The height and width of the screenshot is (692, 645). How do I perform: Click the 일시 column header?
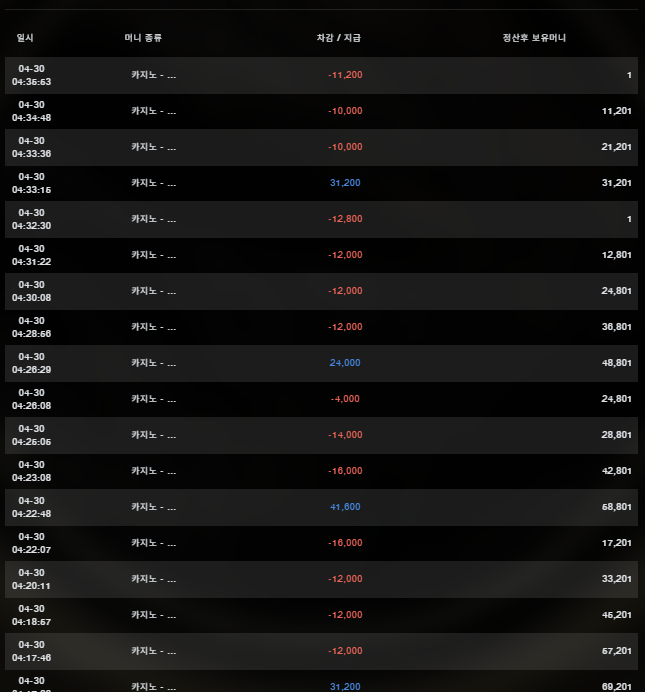pyautogui.click(x=25, y=38)
